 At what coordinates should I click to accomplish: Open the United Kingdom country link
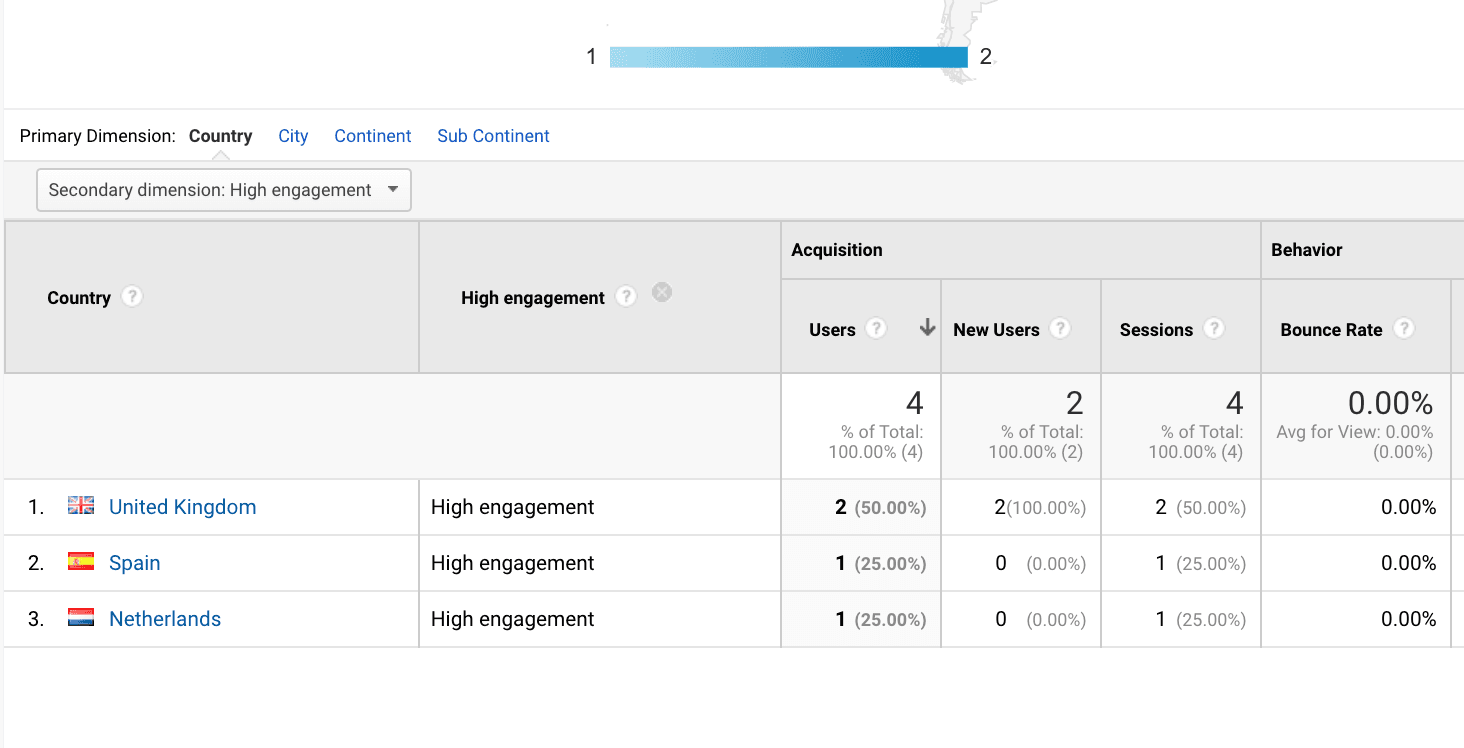183,507
